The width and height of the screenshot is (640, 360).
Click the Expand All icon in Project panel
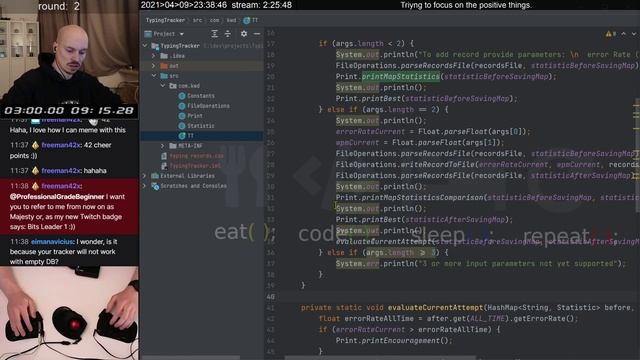coord(214,33)
